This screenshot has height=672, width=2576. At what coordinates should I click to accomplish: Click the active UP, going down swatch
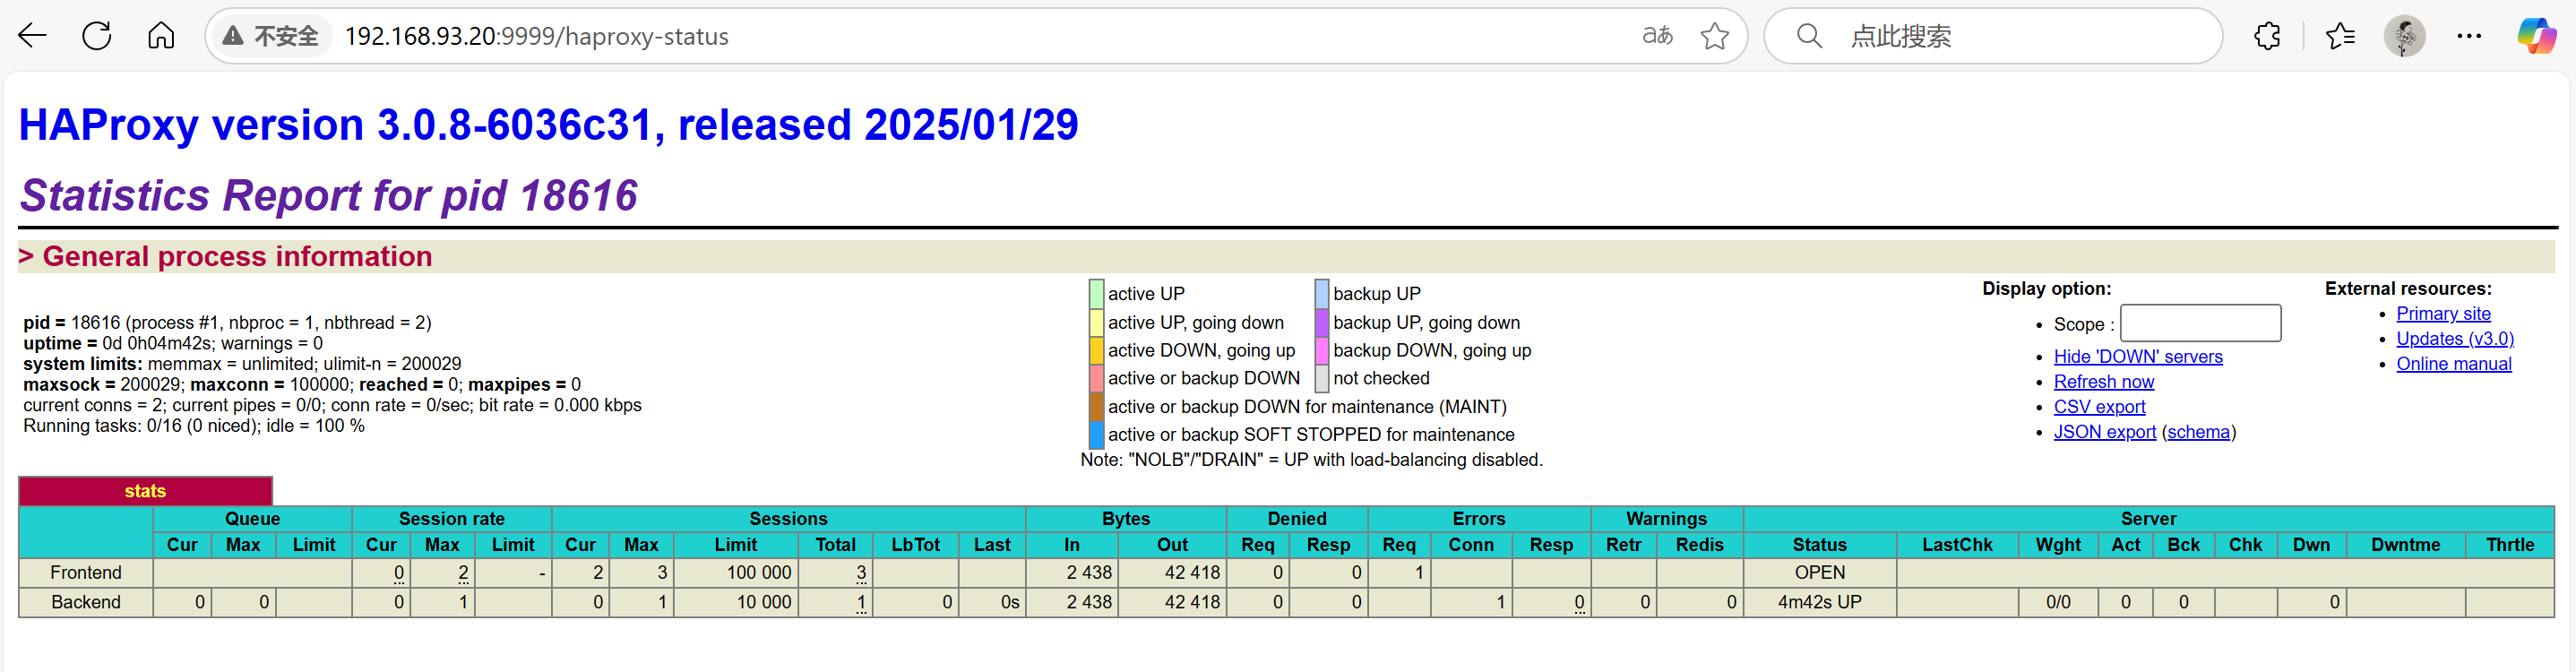[x=1096, y=322]
